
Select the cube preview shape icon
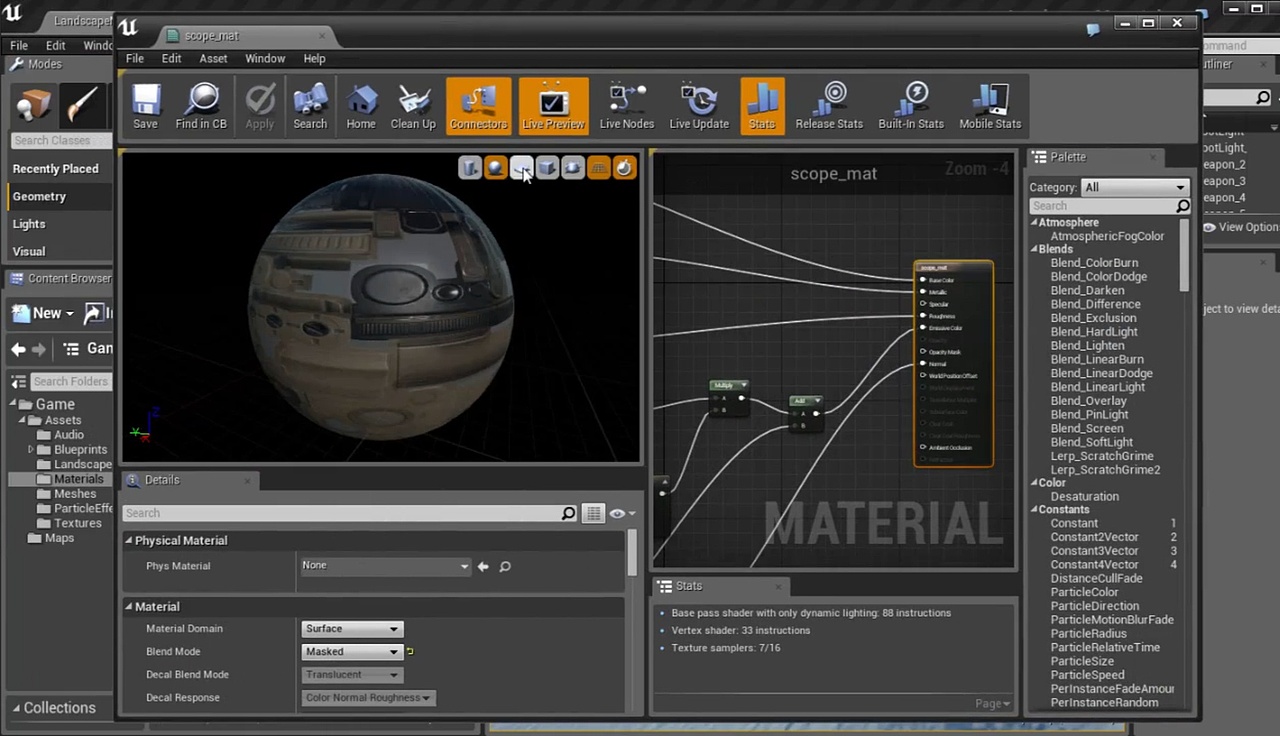[x=547, y=168]
